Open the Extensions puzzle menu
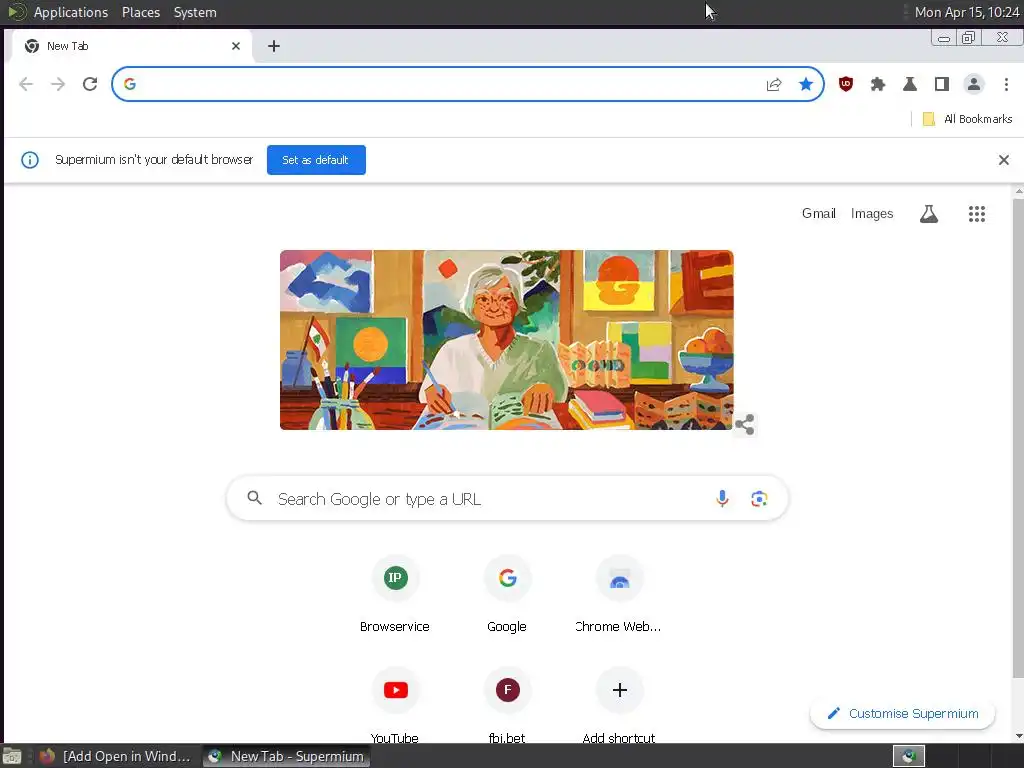This screenshot has width=1024, height=768. point(878,84)
